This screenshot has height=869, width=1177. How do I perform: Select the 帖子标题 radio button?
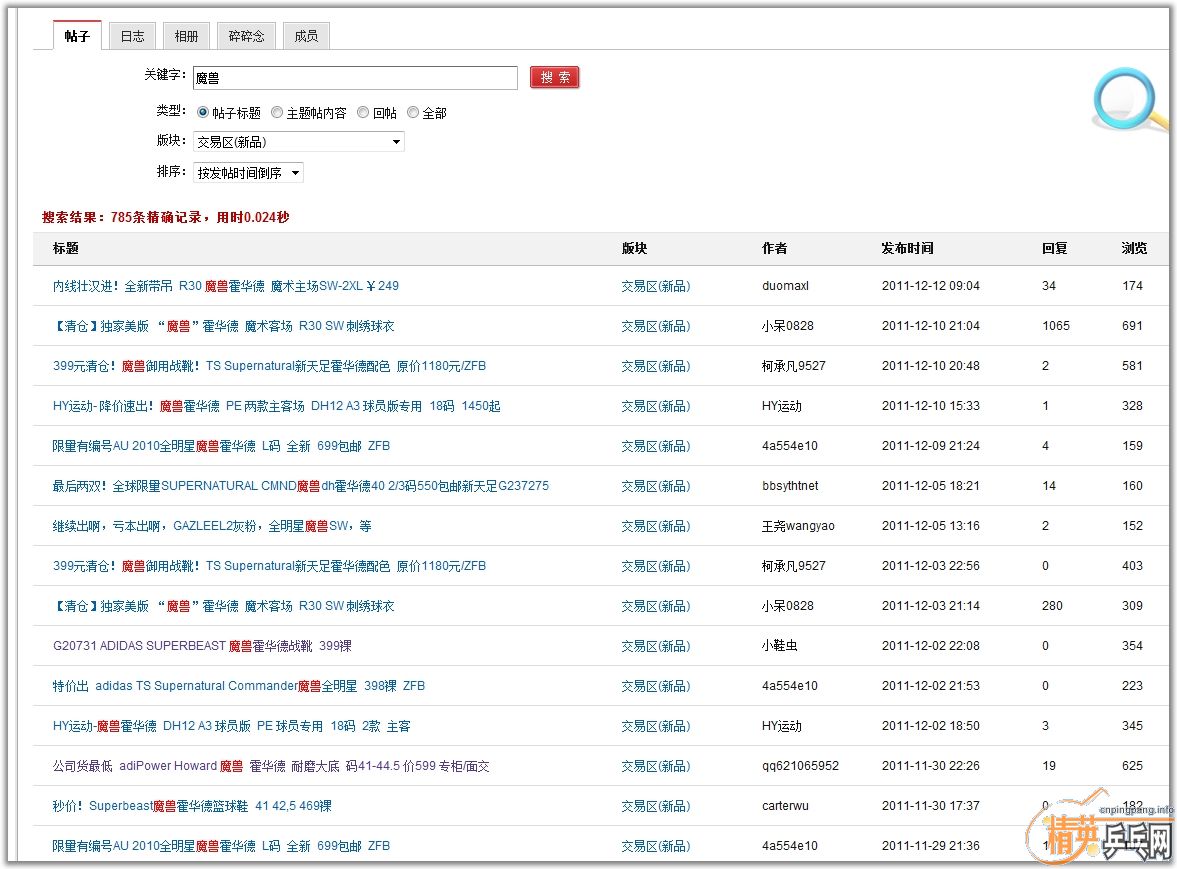[203, 113]
